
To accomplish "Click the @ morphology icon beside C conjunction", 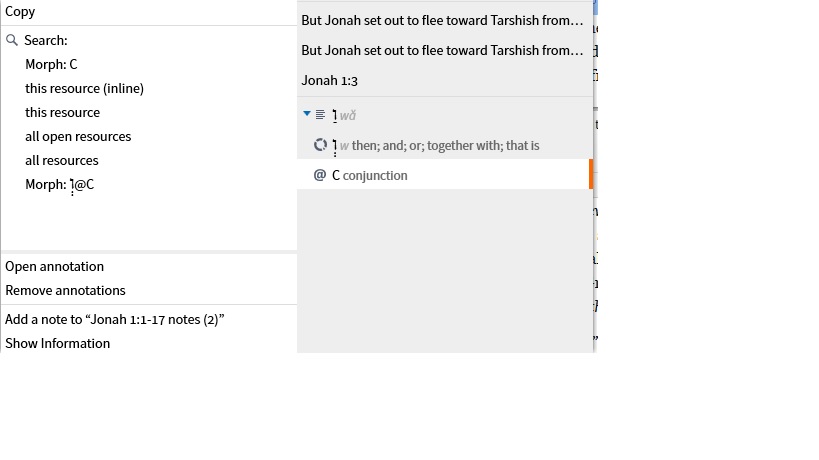I will [x=320, y=175].
